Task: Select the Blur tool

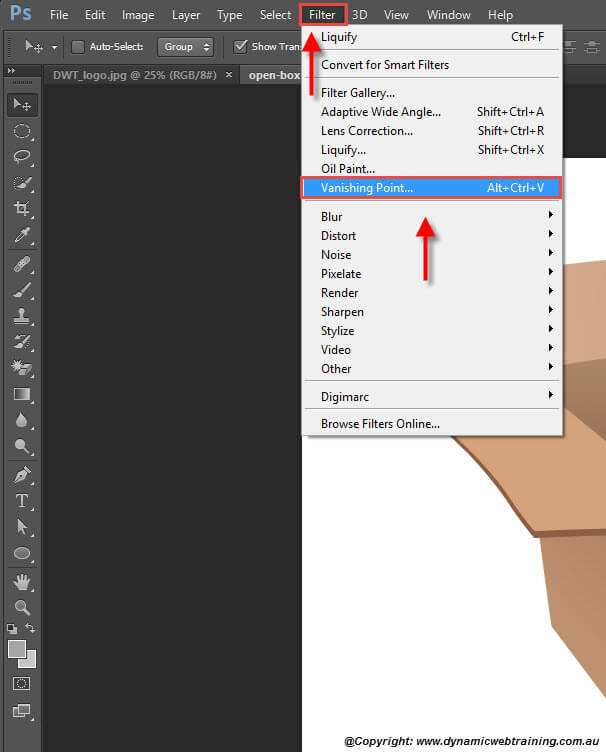Action: (x=22, y=420)
